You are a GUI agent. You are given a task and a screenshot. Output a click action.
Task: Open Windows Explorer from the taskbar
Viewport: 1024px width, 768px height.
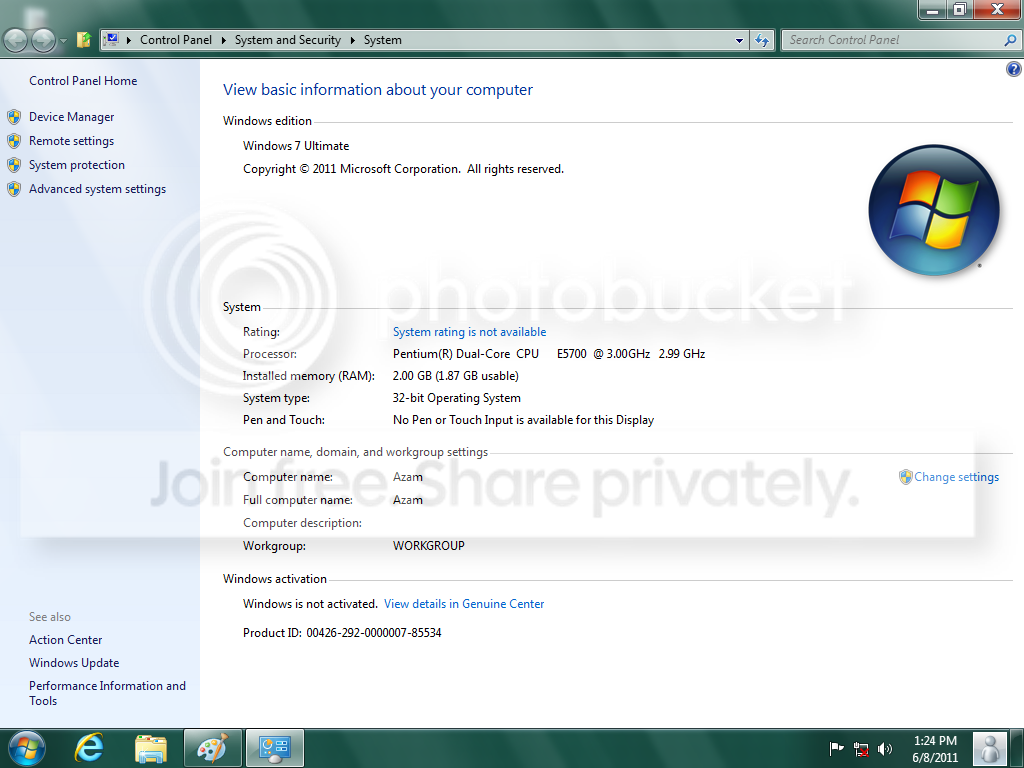coord(150,748)
